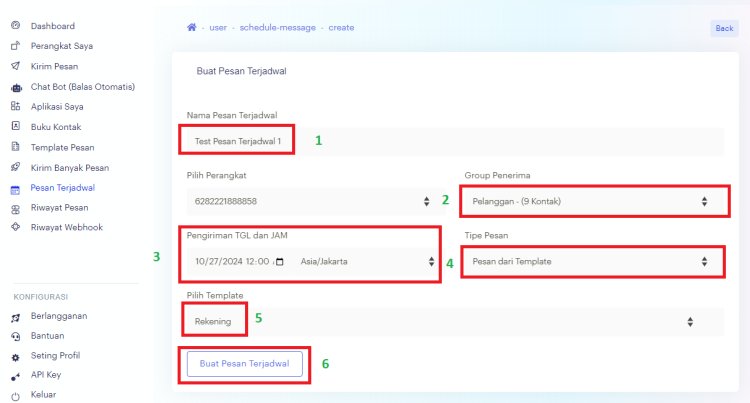
Task: Click the Template Pesan document icon
Action: pos(15,147)
